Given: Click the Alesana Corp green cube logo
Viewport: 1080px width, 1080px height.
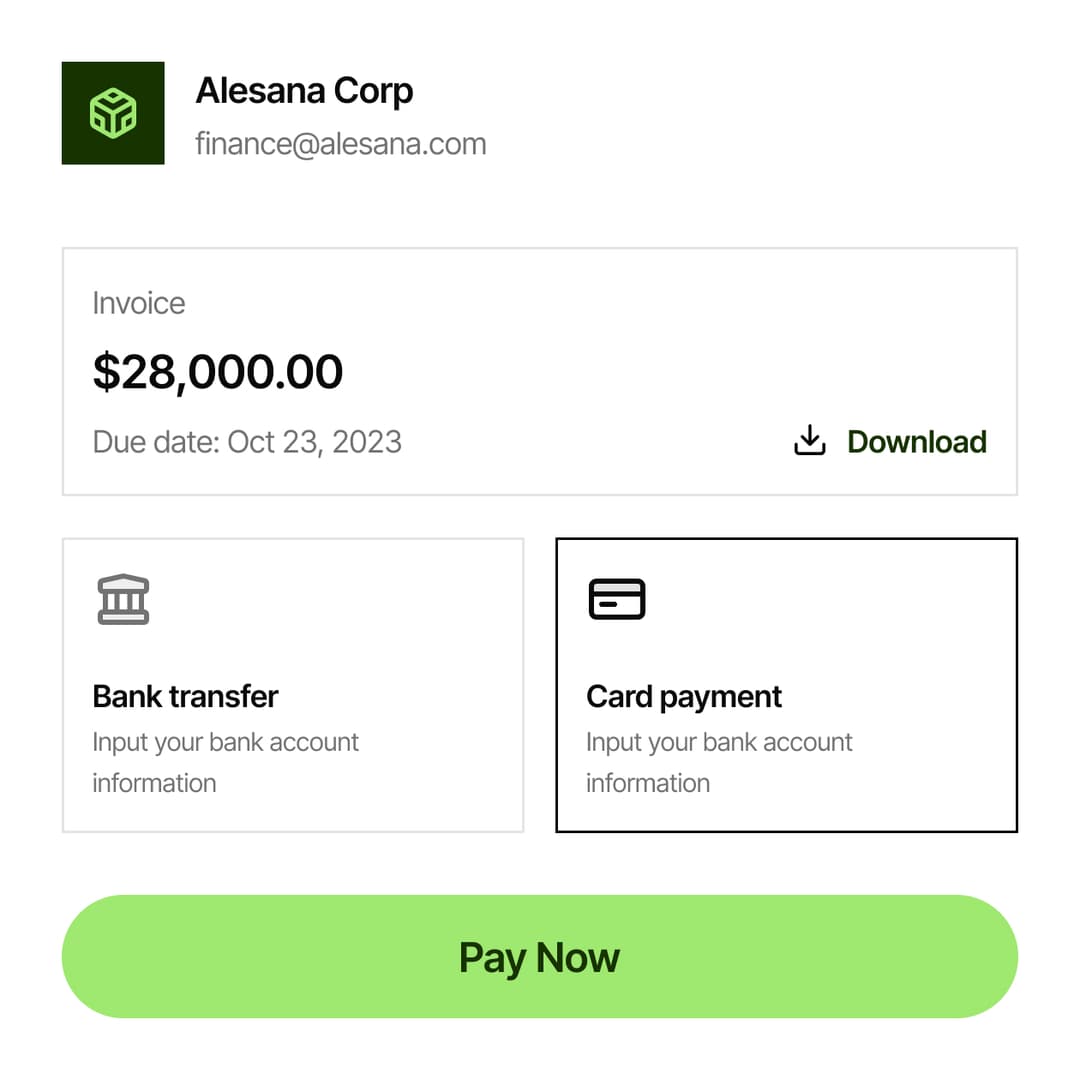Looking at the screenshot, I should [x=113, y=113].
